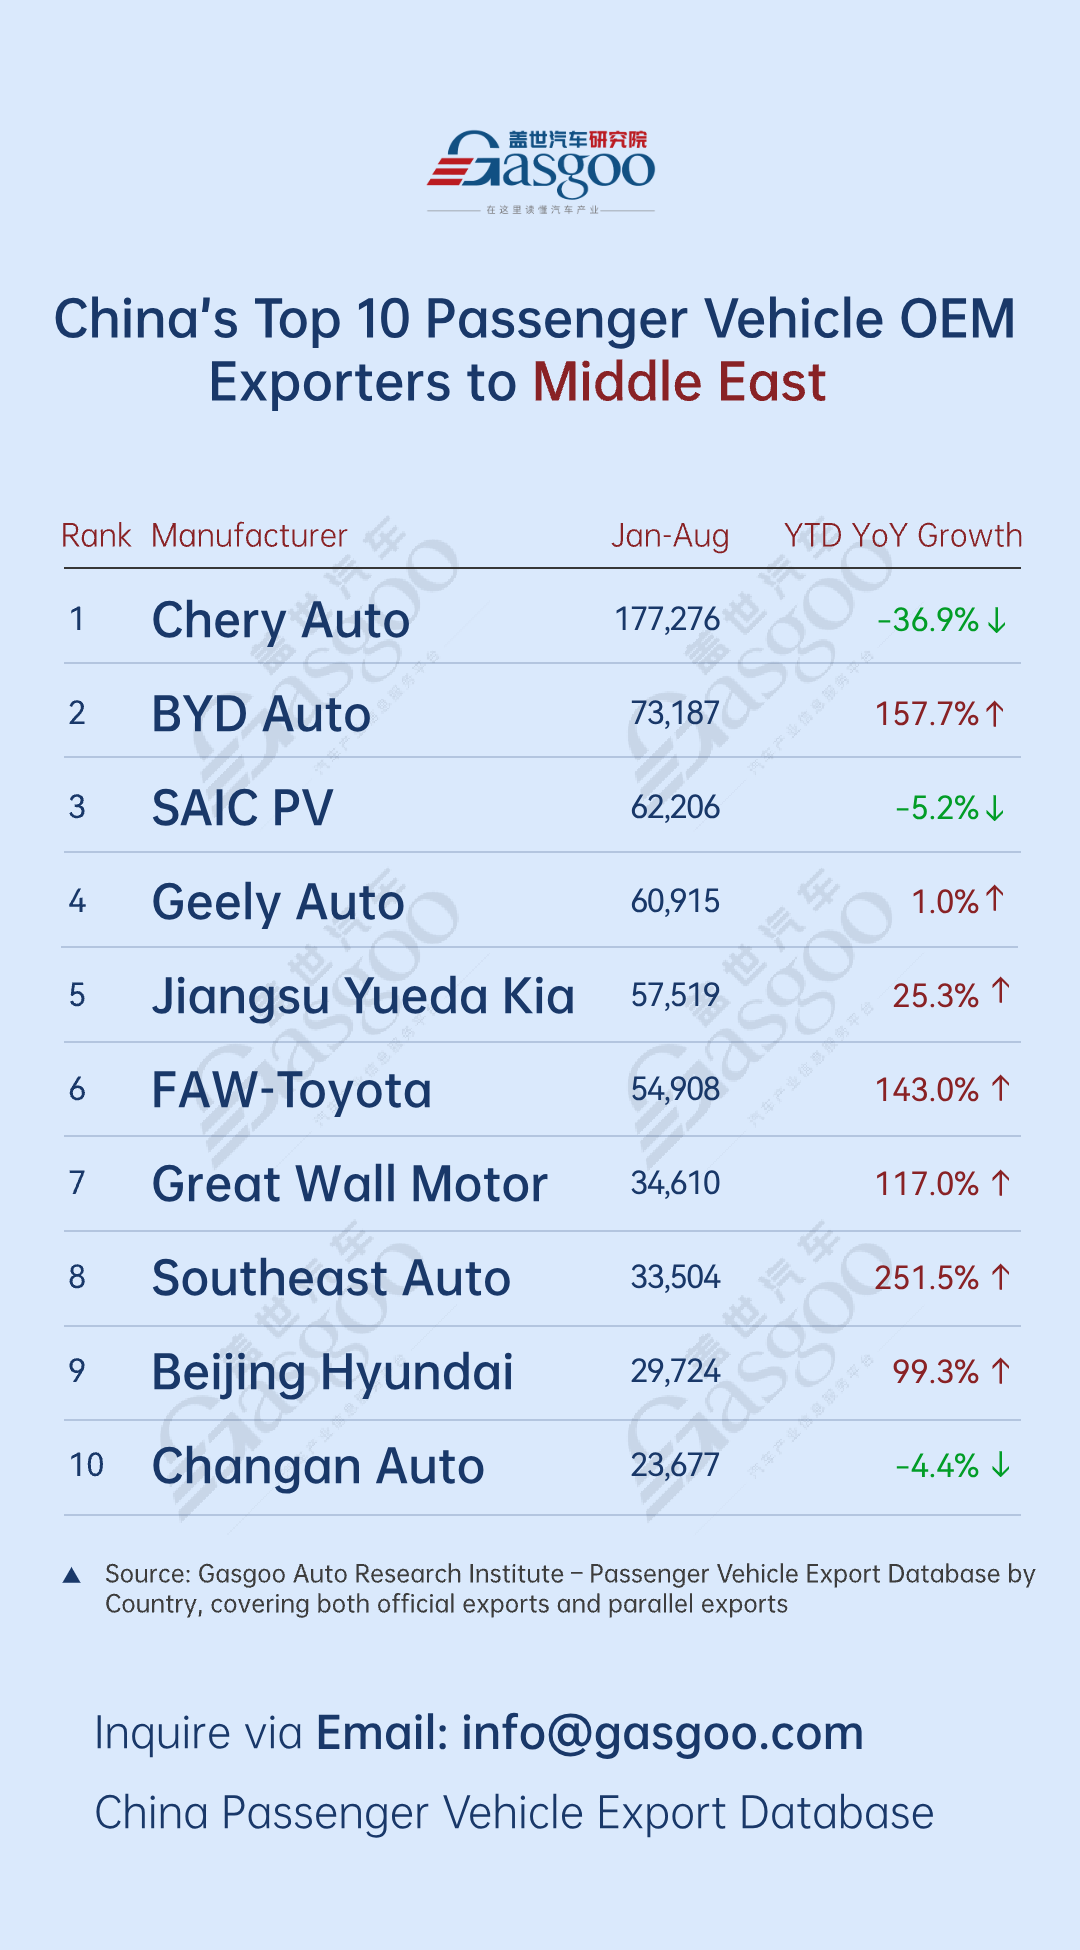Click Great Wall Motor's export figure 34,610
This screenshot has height=1950, width=1080.
(x=675, y=1184)
